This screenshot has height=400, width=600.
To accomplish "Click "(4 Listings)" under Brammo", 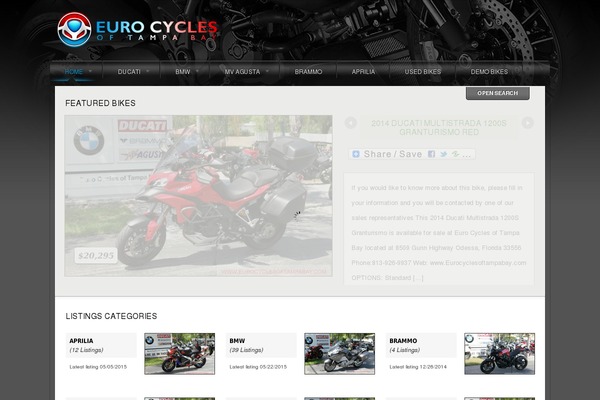I will click(x=404, y=350).
